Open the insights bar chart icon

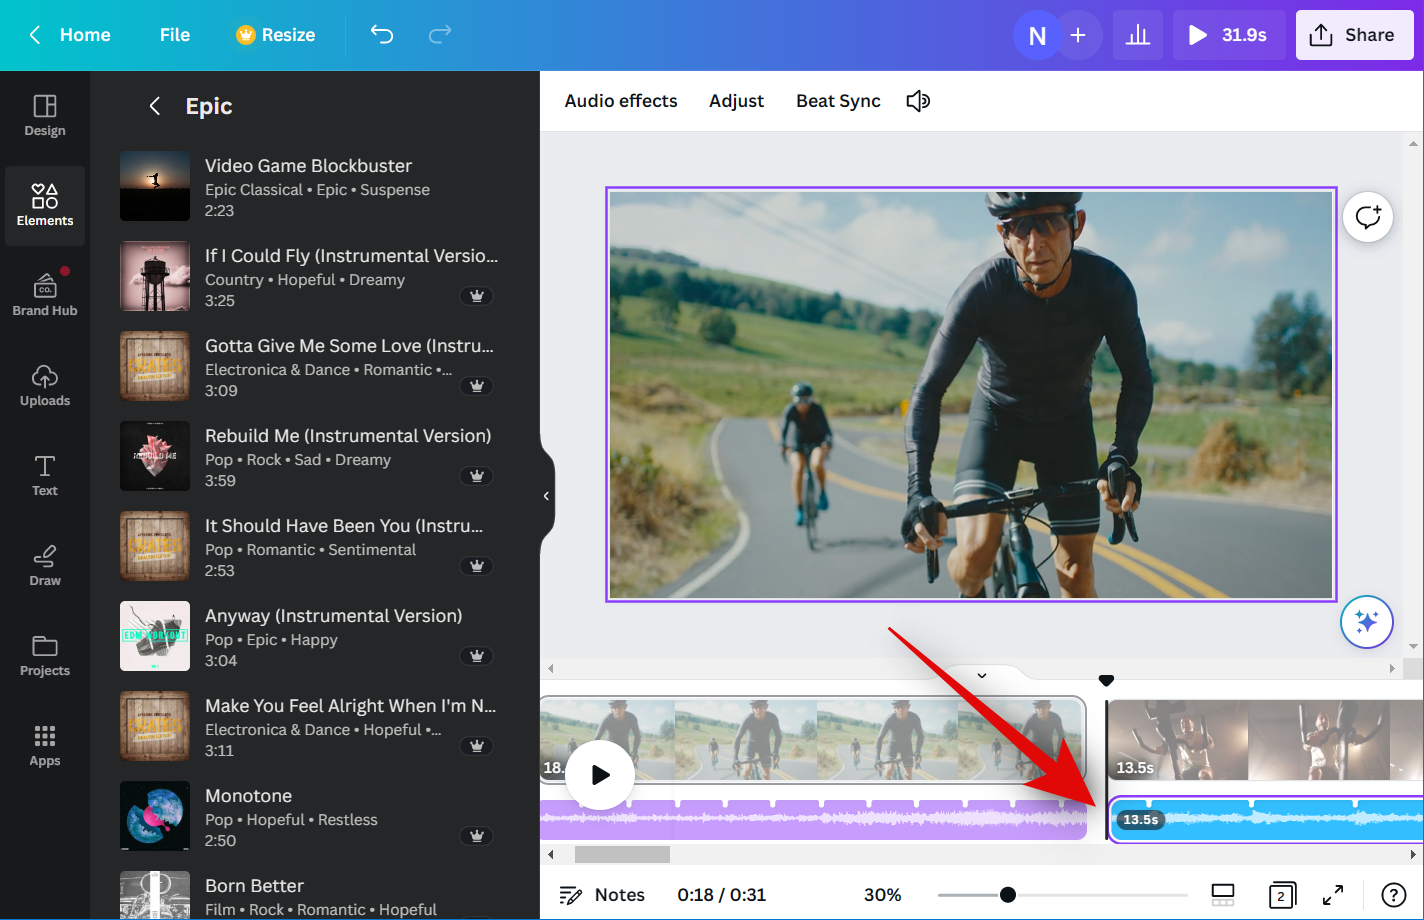click(1137, 35)
